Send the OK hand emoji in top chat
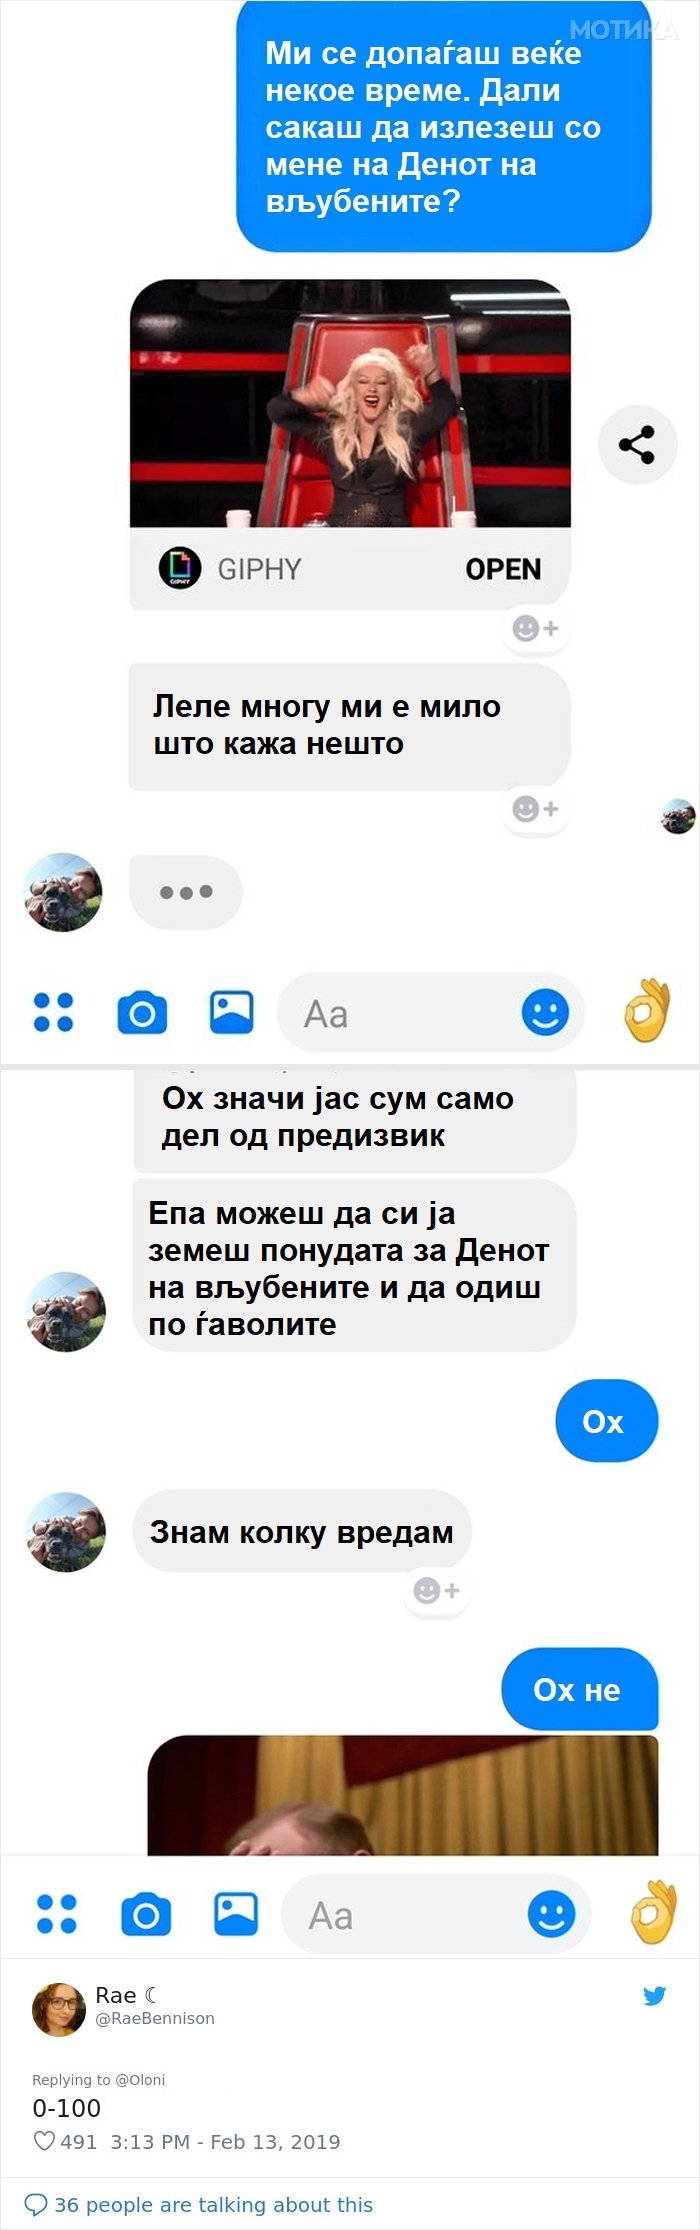 tap(648, 1010)
